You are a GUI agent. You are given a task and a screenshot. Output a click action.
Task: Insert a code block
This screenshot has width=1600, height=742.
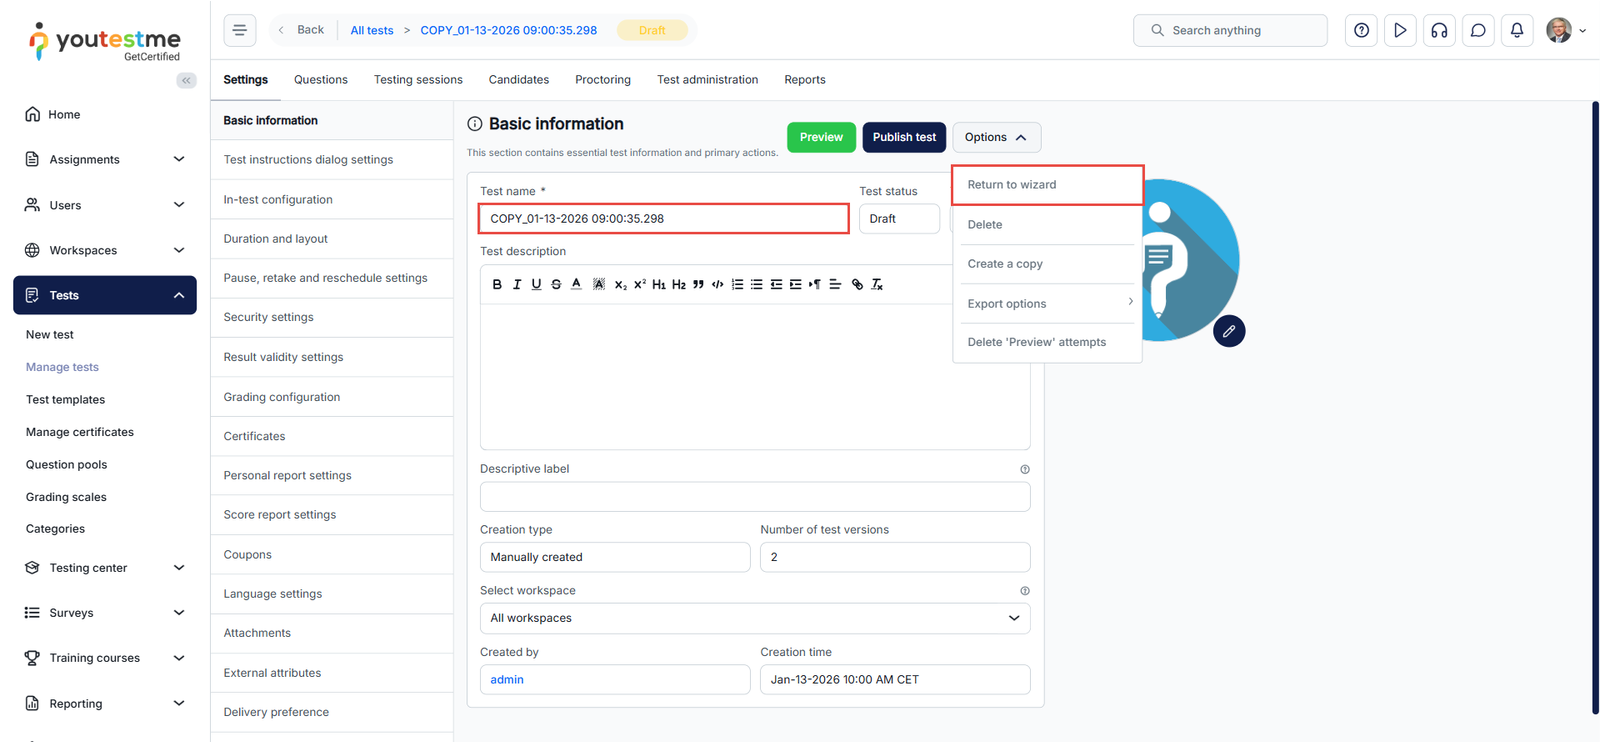click(717, 285)
